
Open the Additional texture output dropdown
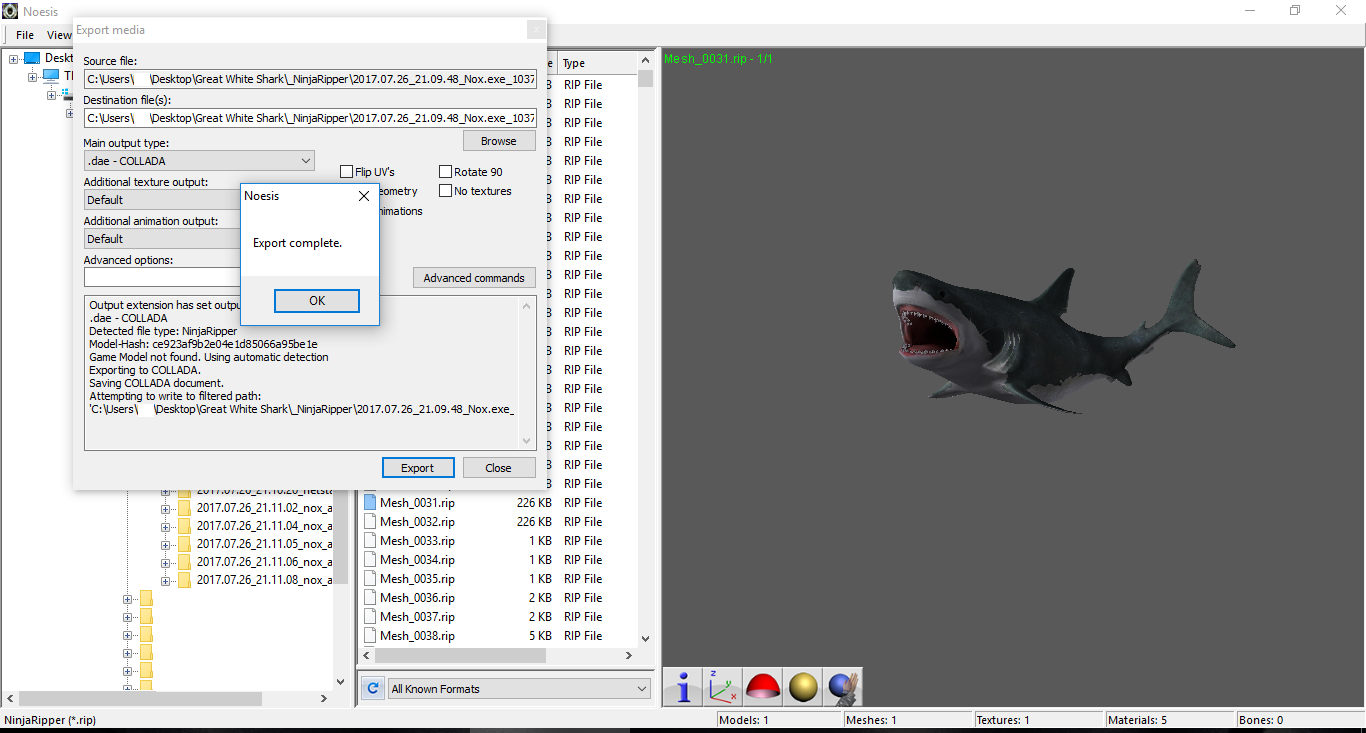(162, 200)
